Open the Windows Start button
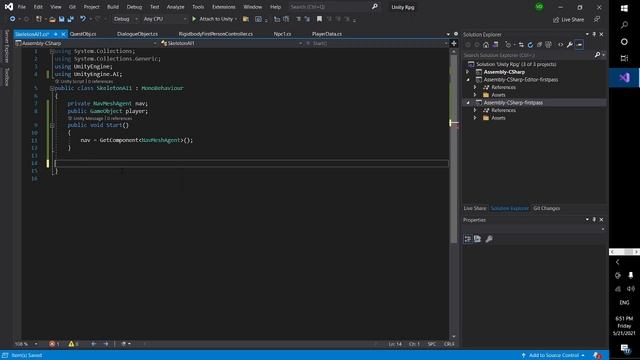 point(624,8)
